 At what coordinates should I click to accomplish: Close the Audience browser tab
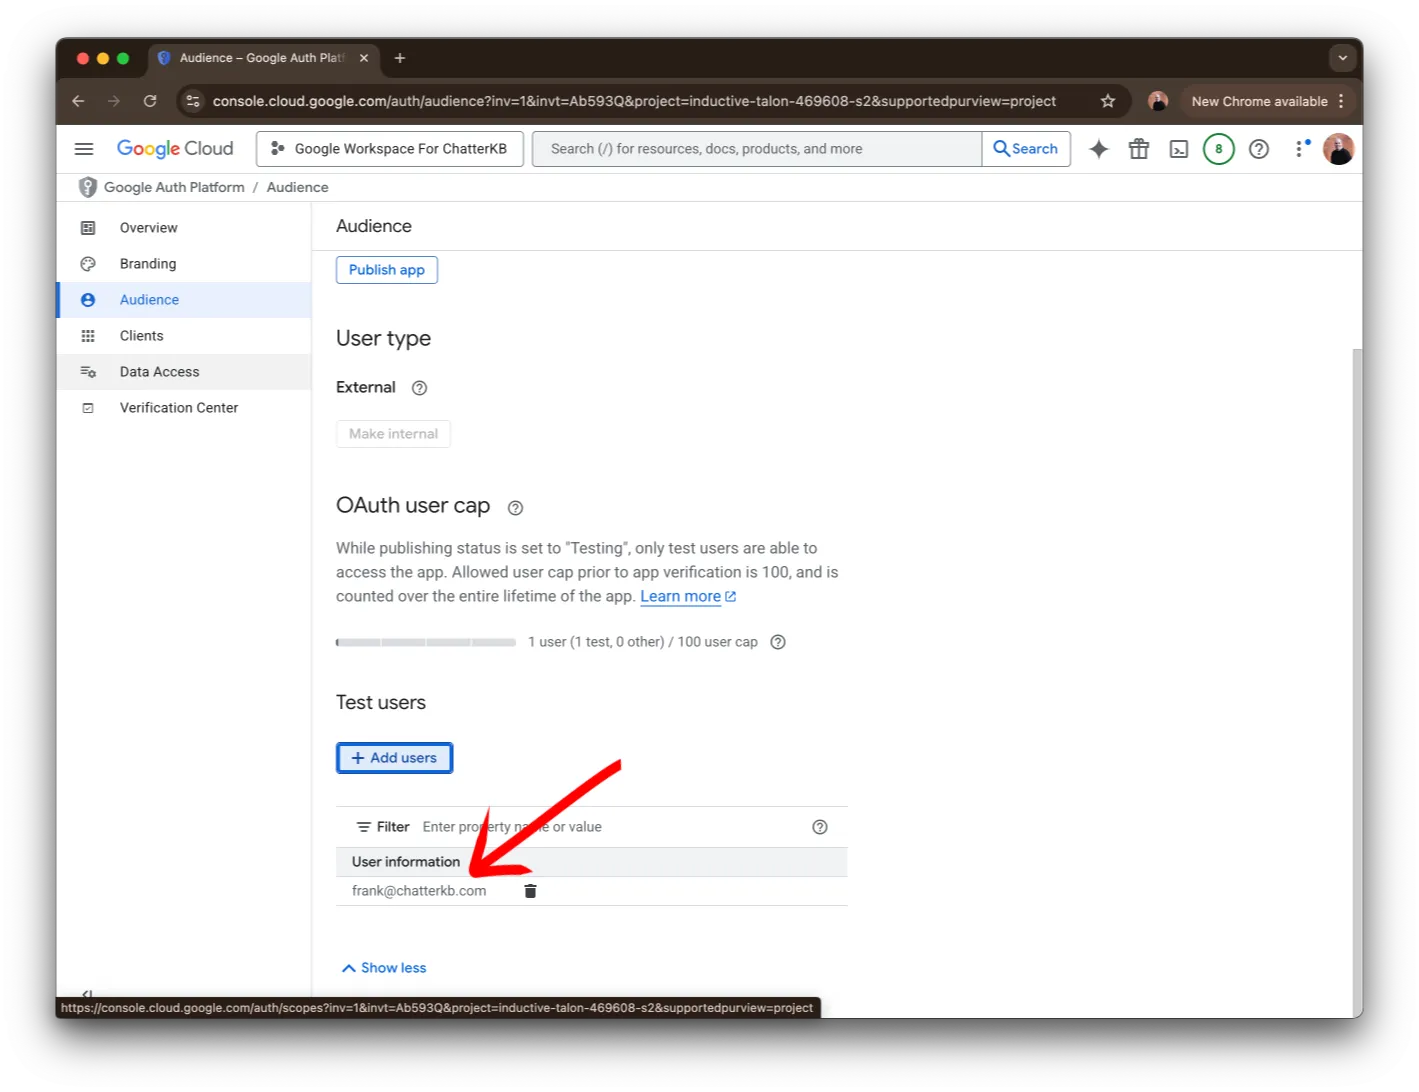[x=364, y=58]
